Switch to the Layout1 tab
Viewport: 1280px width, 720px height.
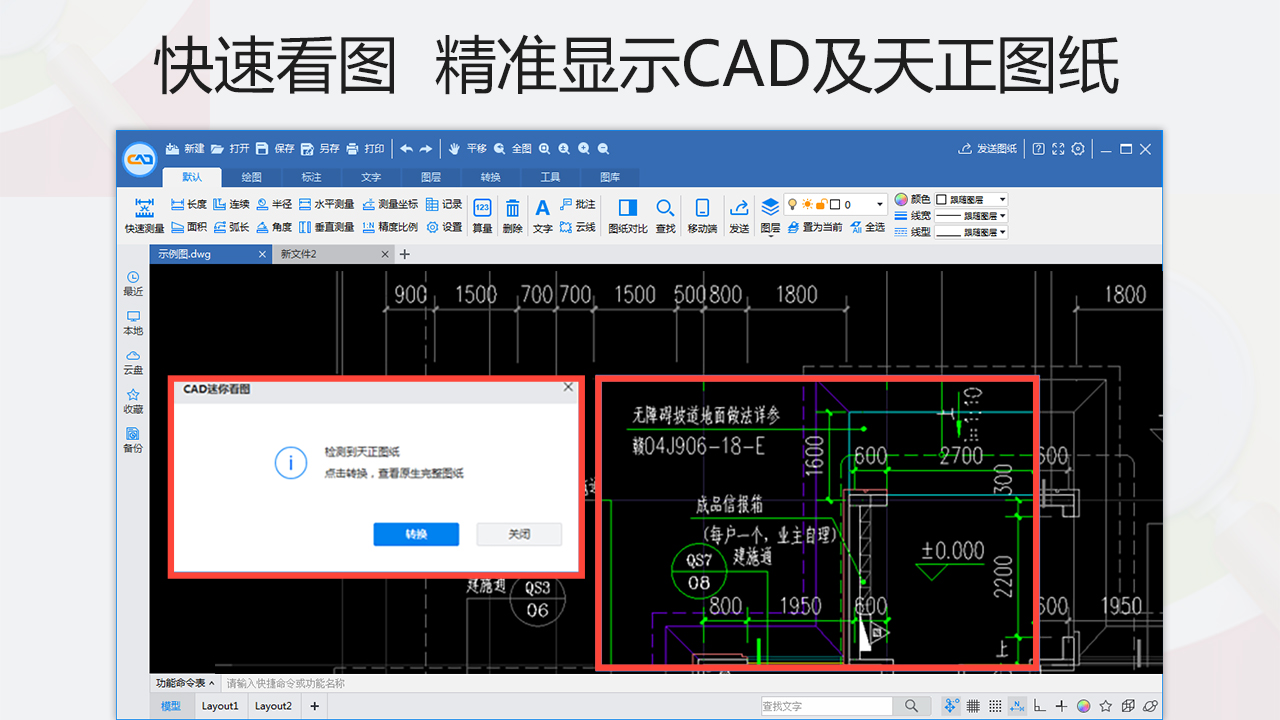pos(219,706)
